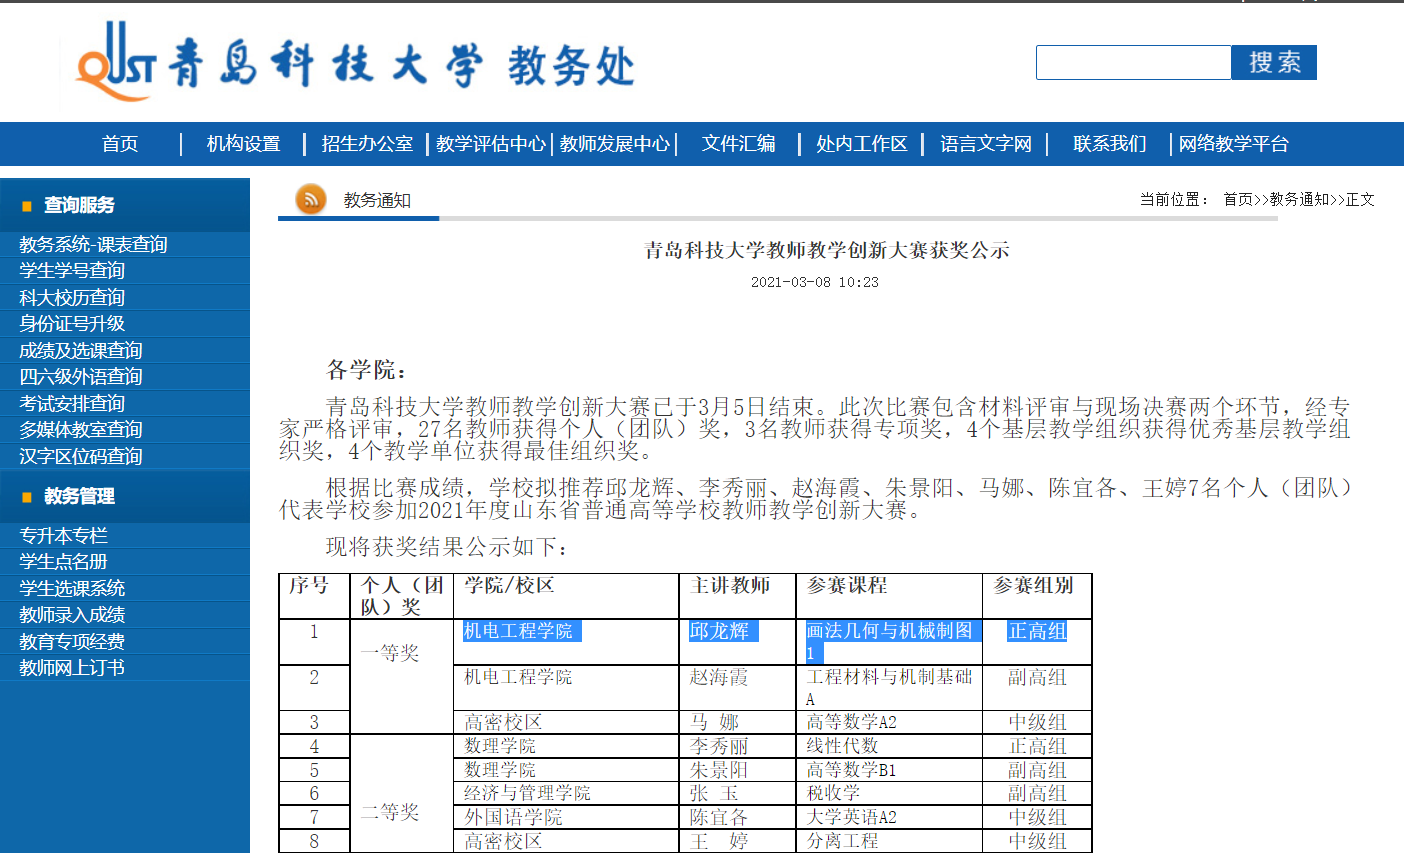Image resolution: width=1404 pixels, height=853 pixels.
Task: Open 身份证号升级 sidebar link
Action: [72, 324]
